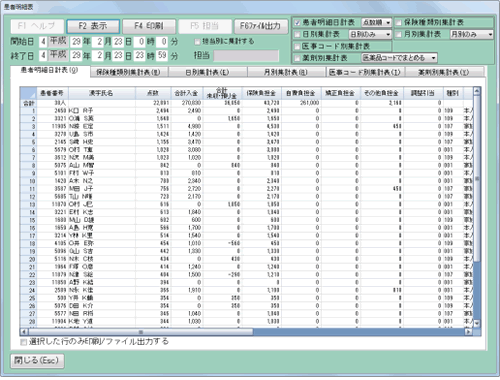Screen dimensions: 500x380
Task: Enable print selected rows only checkbox
Action: (x=24, y=342)
